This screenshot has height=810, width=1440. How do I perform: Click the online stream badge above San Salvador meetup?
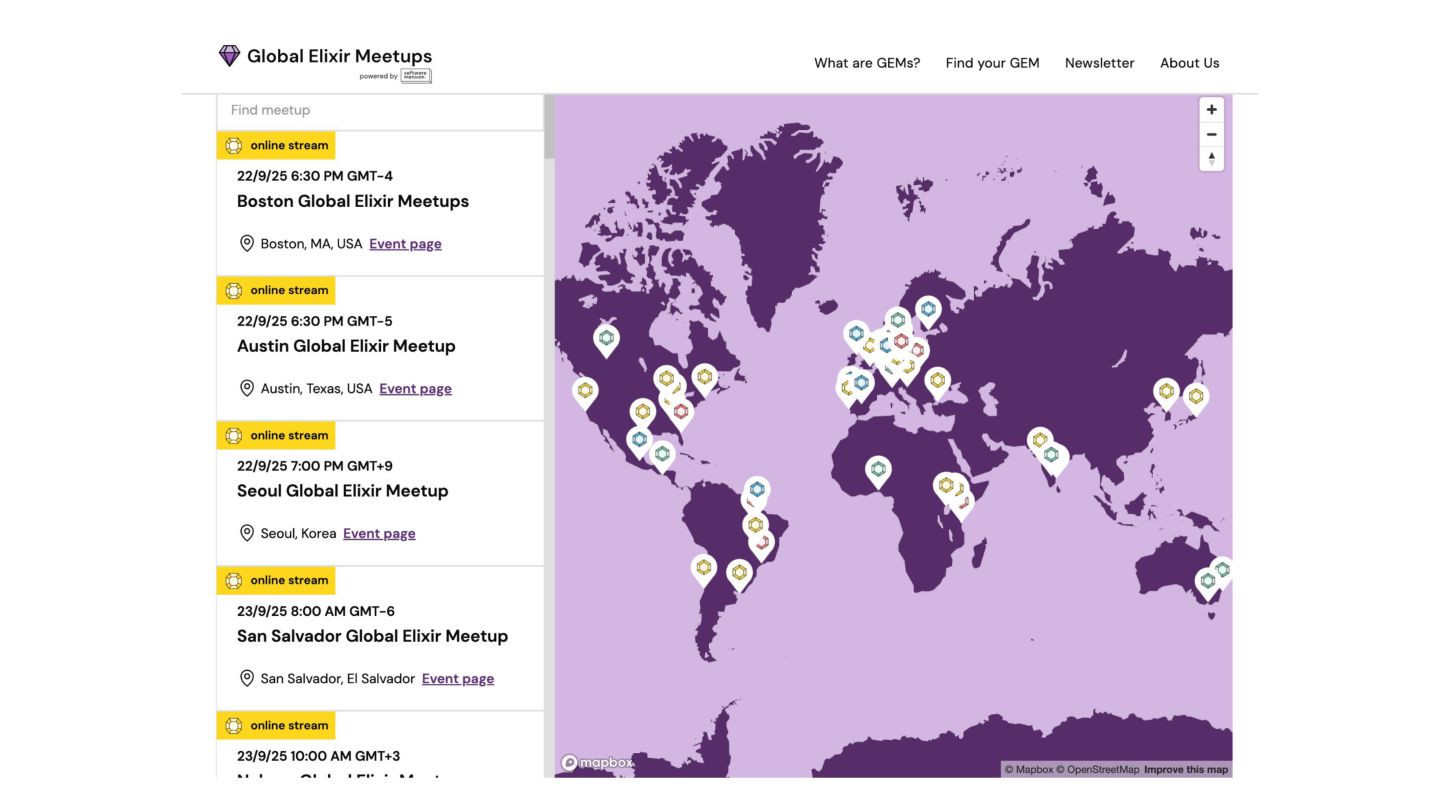[x=276, y=581]
